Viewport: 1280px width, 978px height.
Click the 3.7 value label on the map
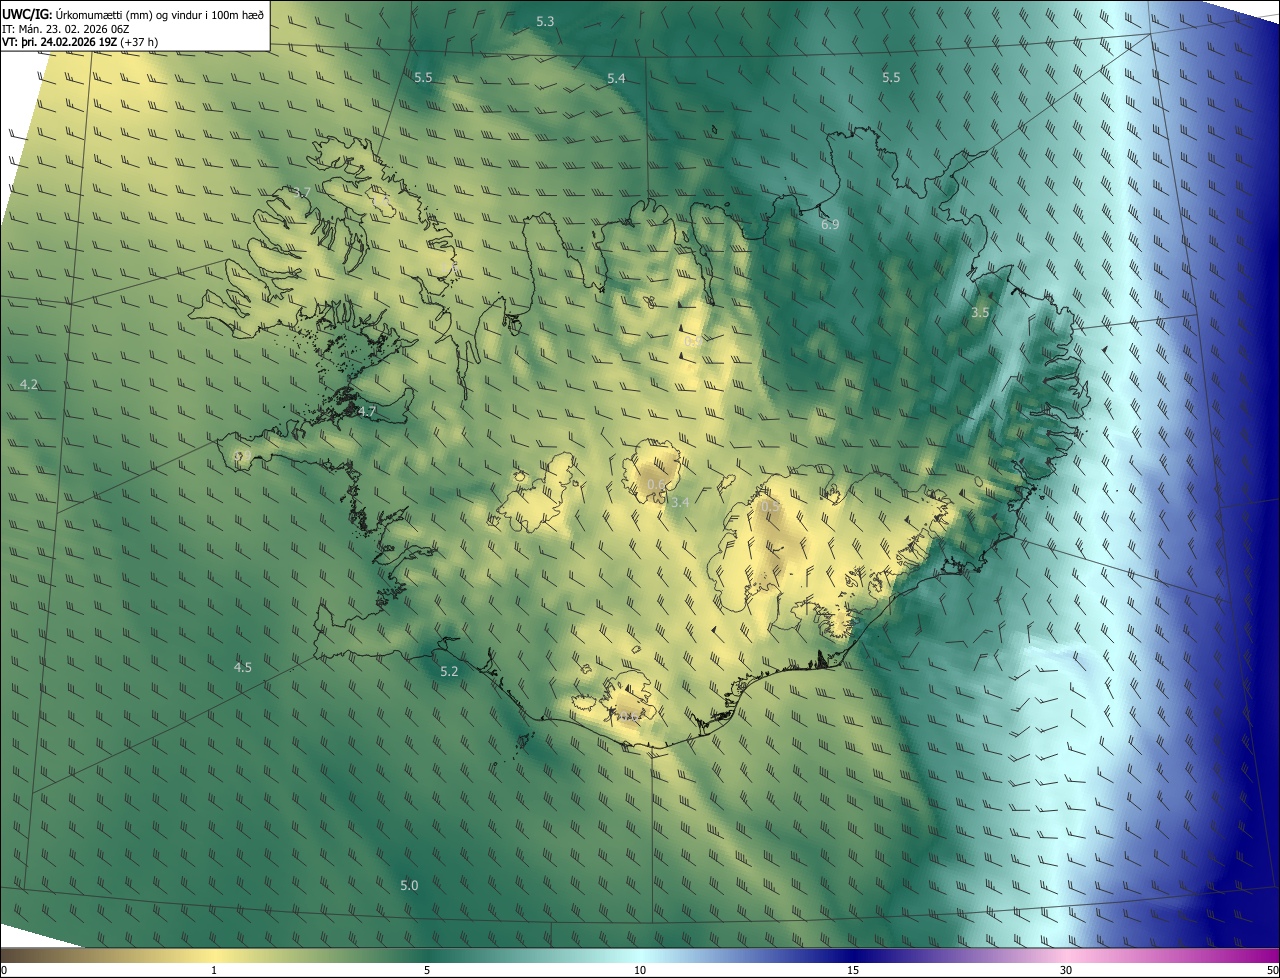[302, 191]
